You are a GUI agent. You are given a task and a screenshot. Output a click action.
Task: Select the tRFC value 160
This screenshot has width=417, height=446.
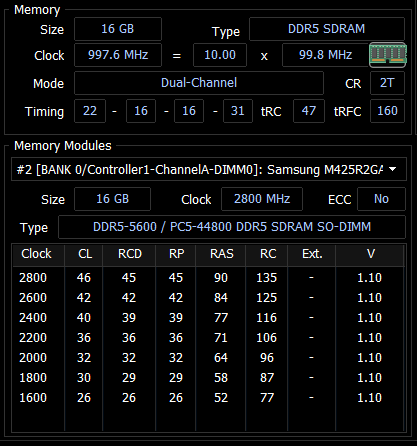pos(387,111)
